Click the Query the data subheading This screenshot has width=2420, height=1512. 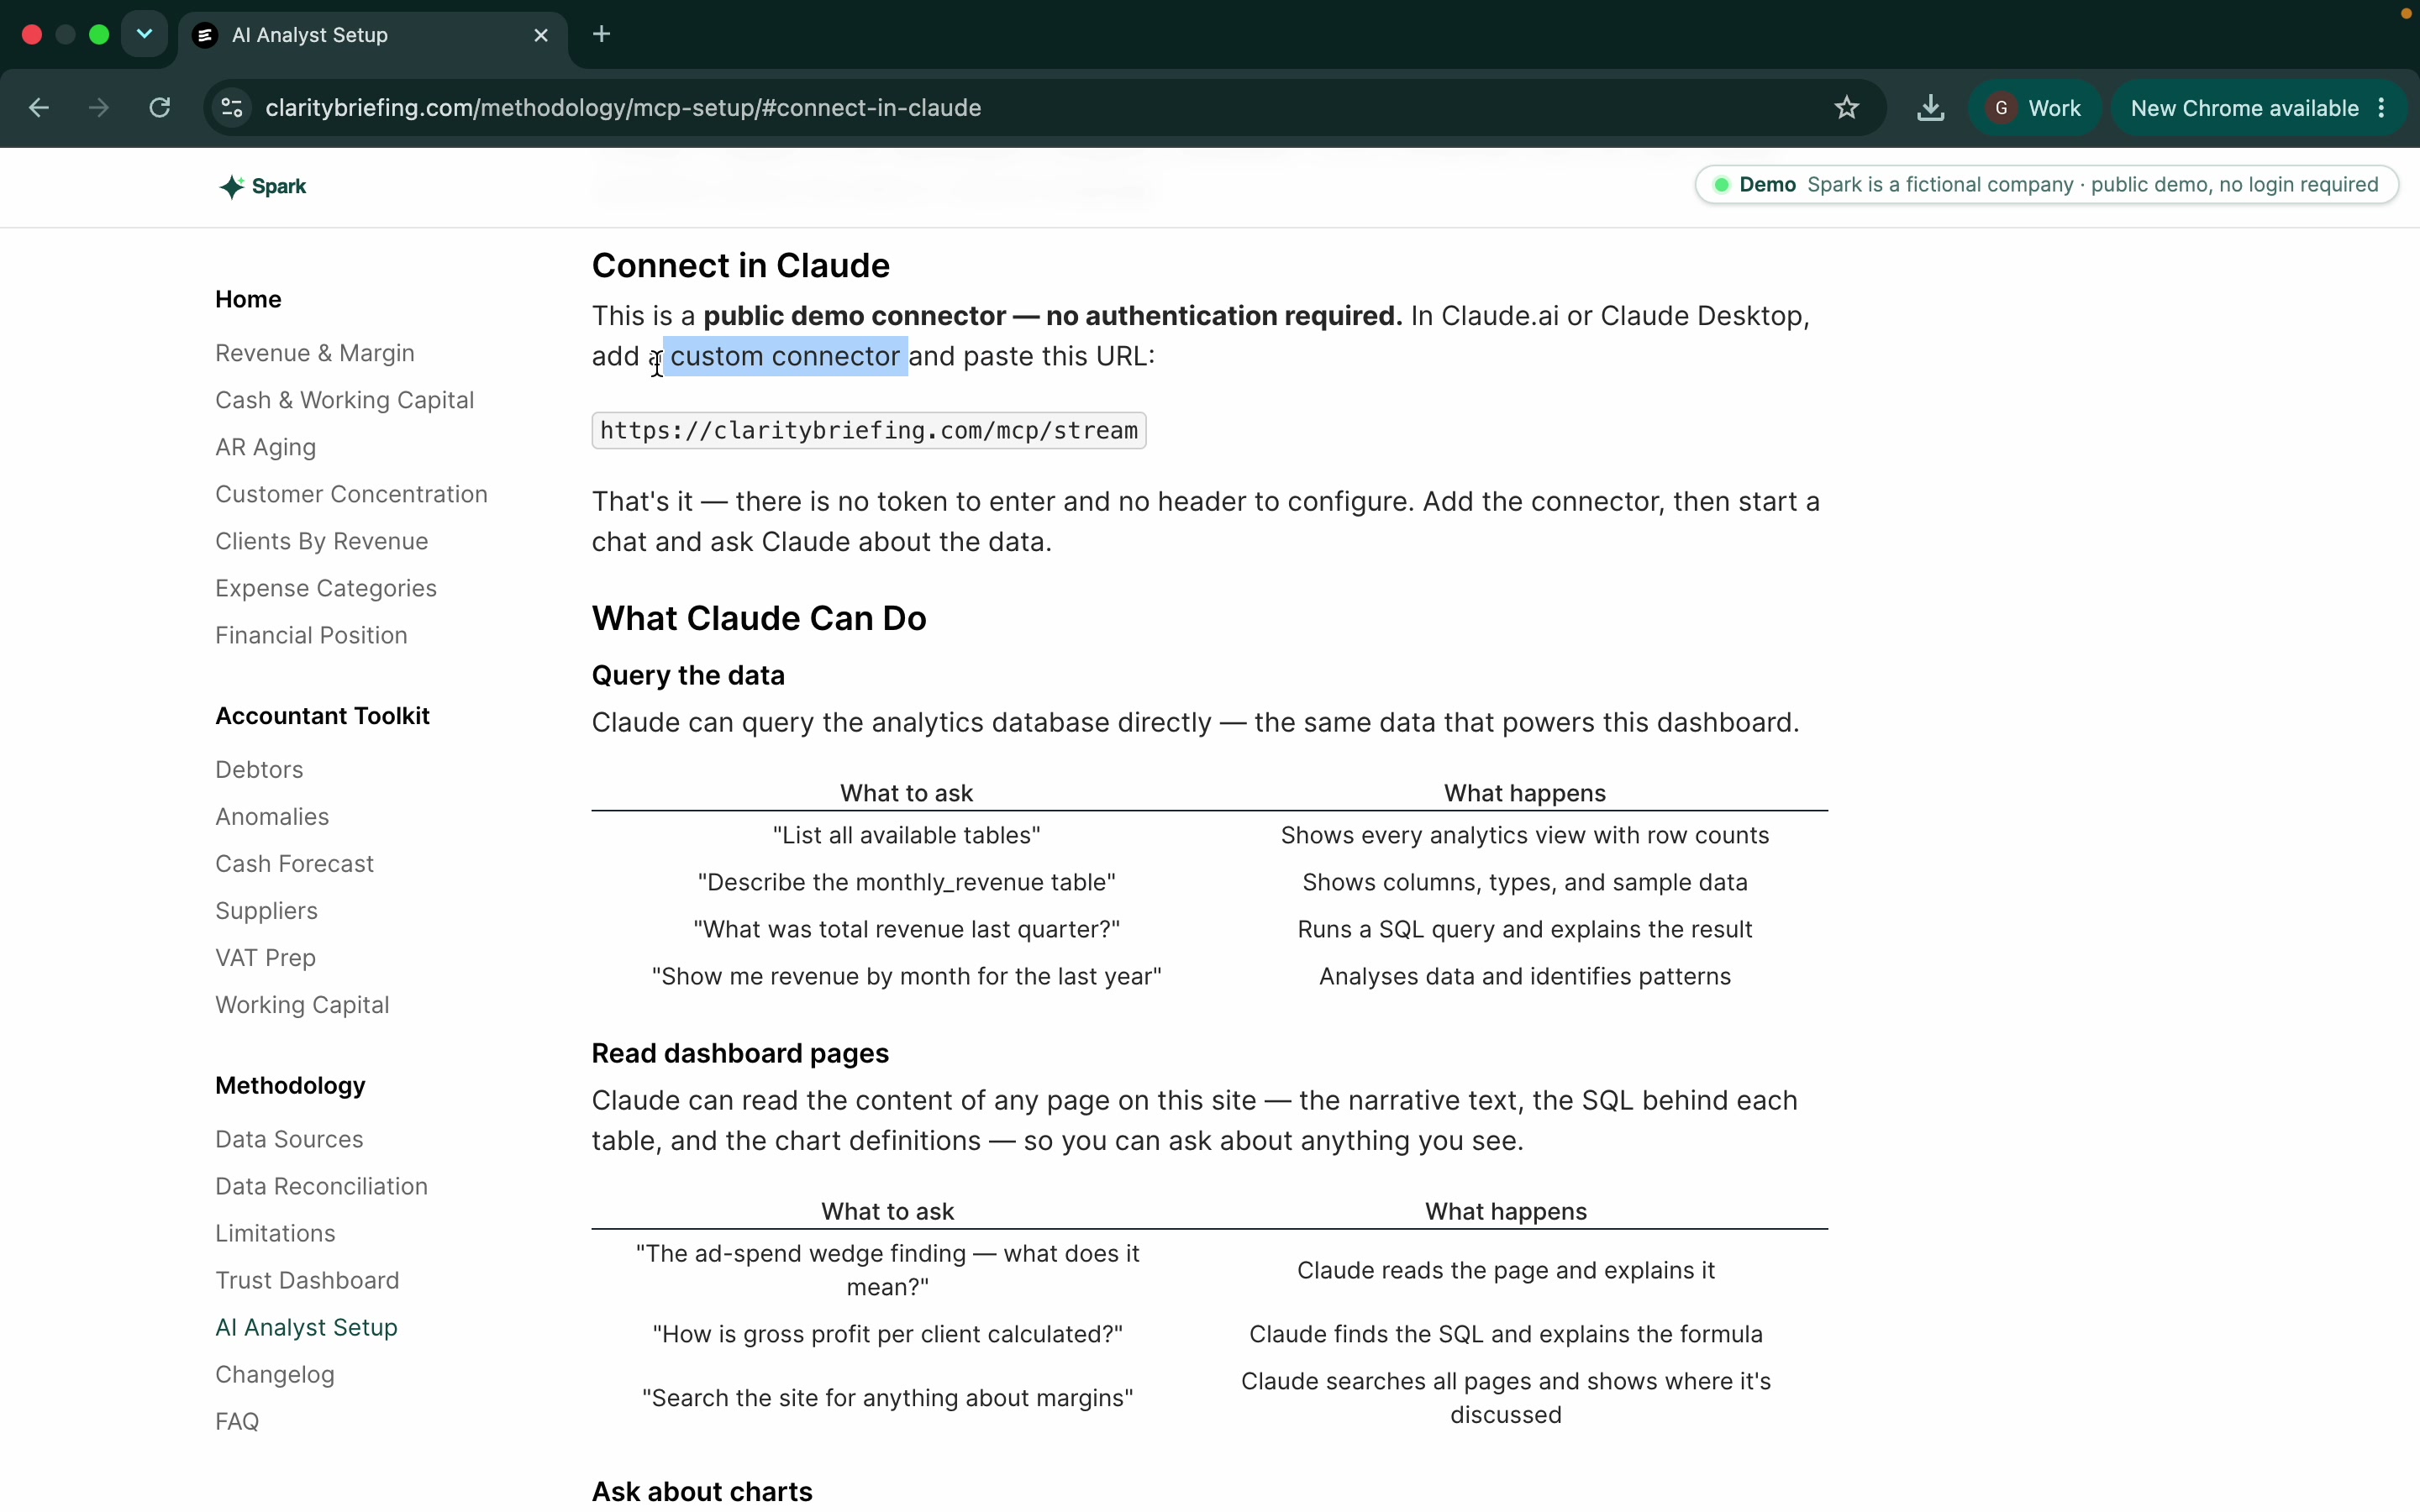688,676
